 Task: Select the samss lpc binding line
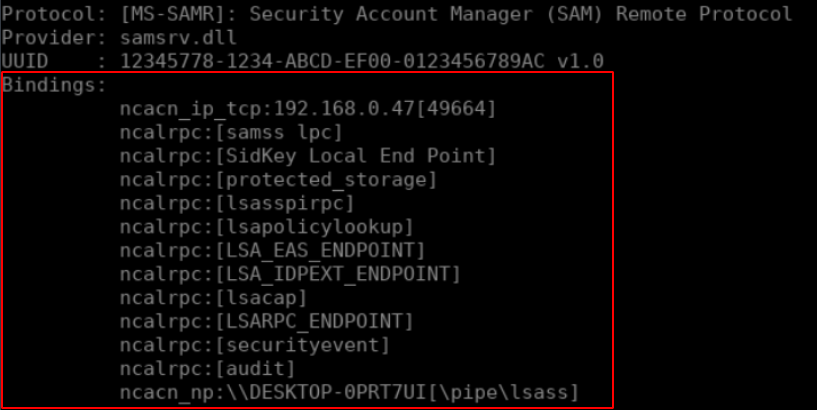pyautogui.click(x=231, y=131)
